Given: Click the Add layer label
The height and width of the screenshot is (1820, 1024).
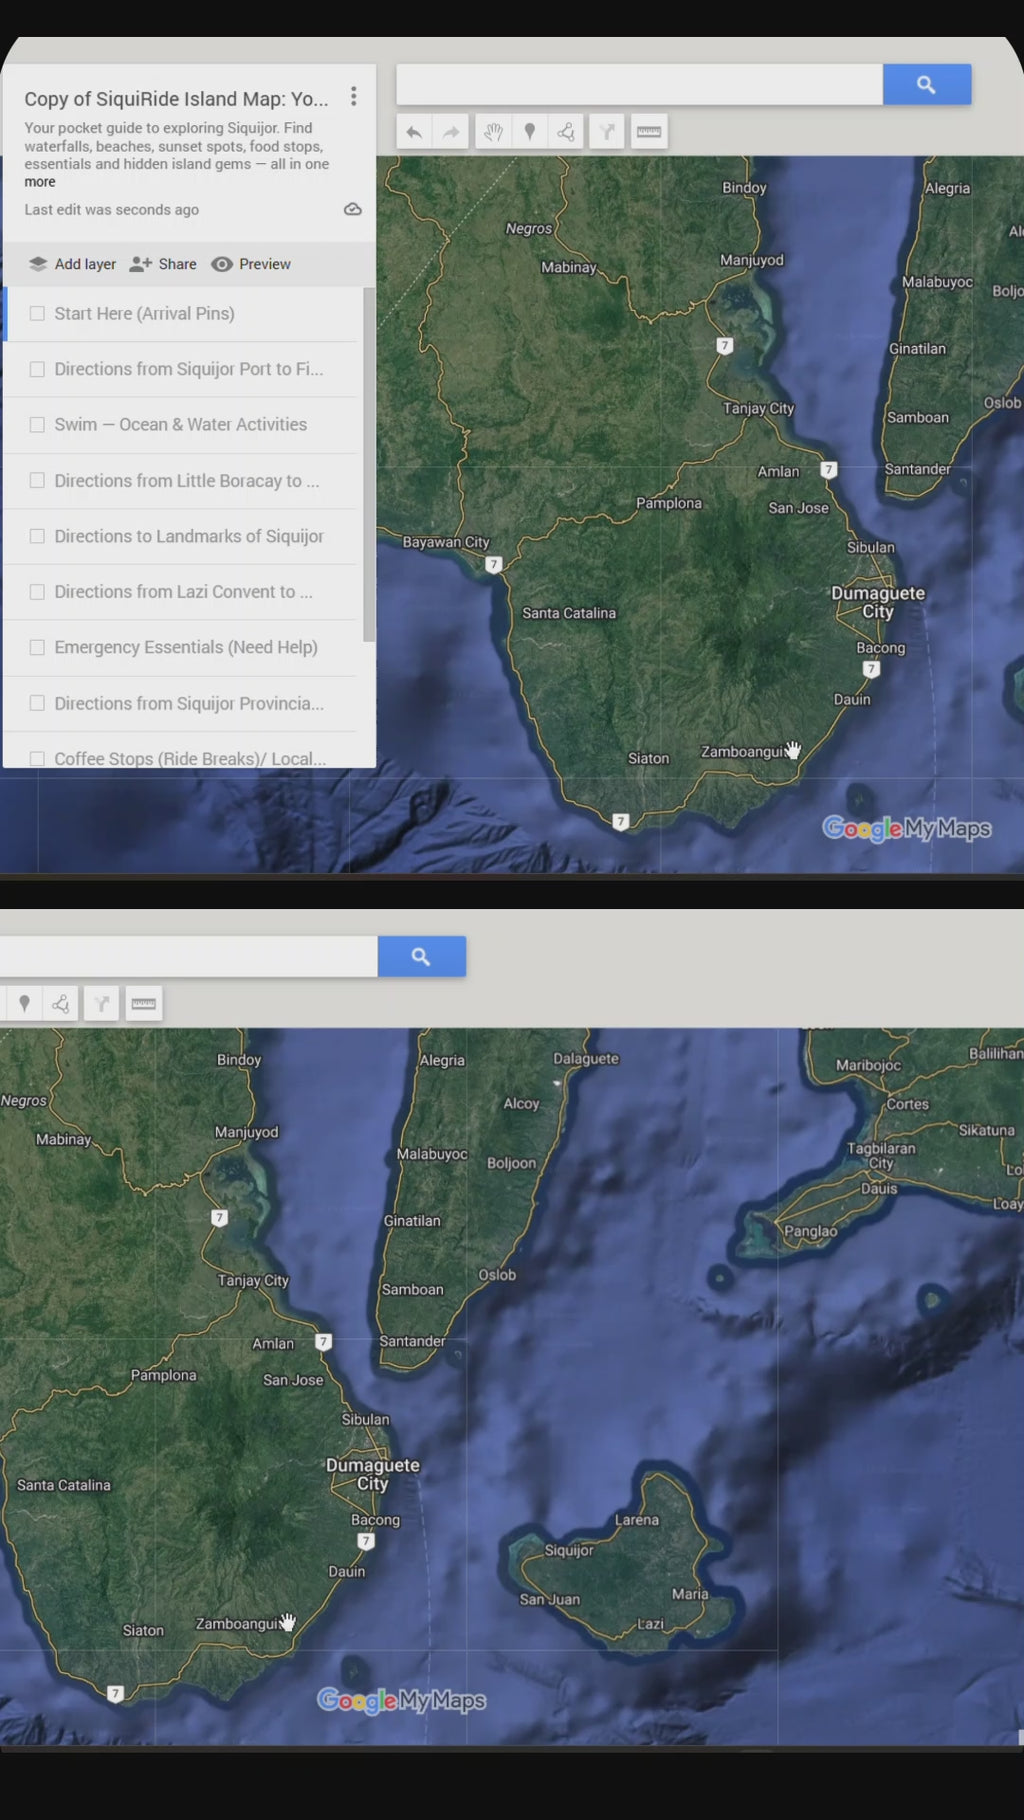Looking at the screenshot, I should (x=85, y=264).
